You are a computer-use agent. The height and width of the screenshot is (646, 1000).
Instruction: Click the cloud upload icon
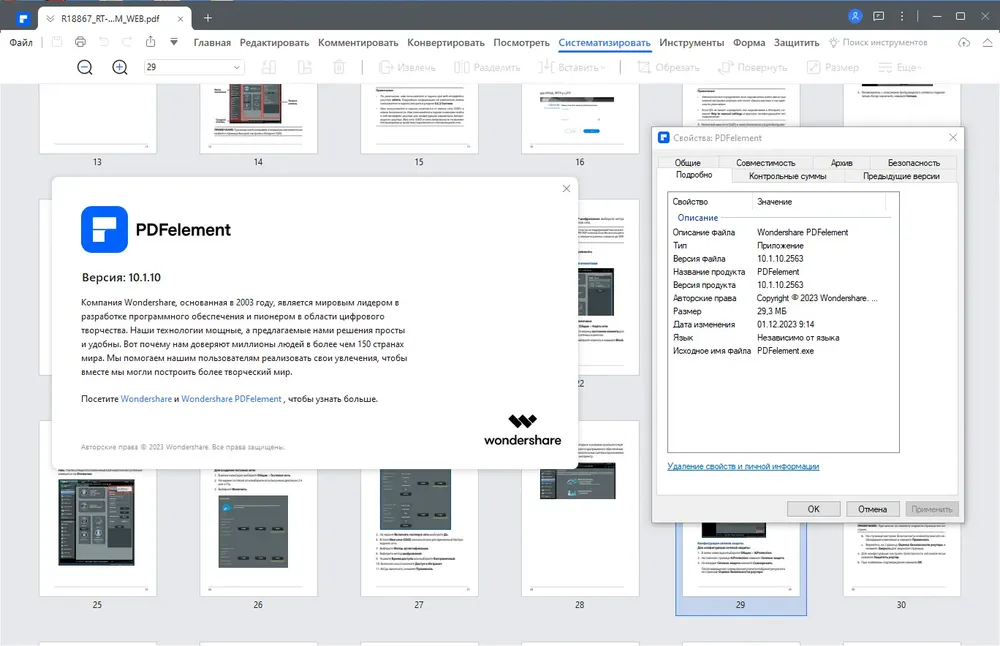pos(964,42)
